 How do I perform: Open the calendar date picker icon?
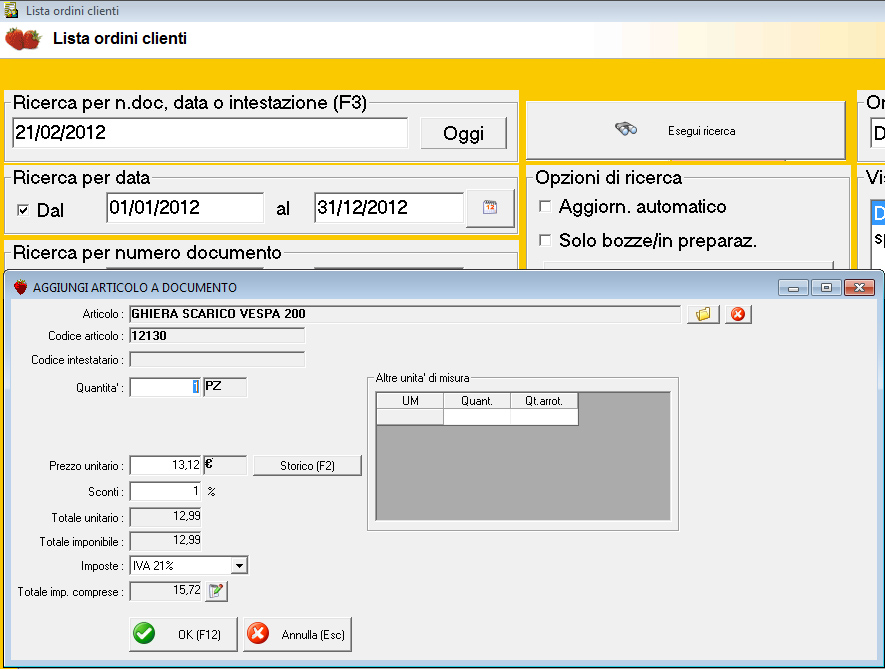pos(490,208)
